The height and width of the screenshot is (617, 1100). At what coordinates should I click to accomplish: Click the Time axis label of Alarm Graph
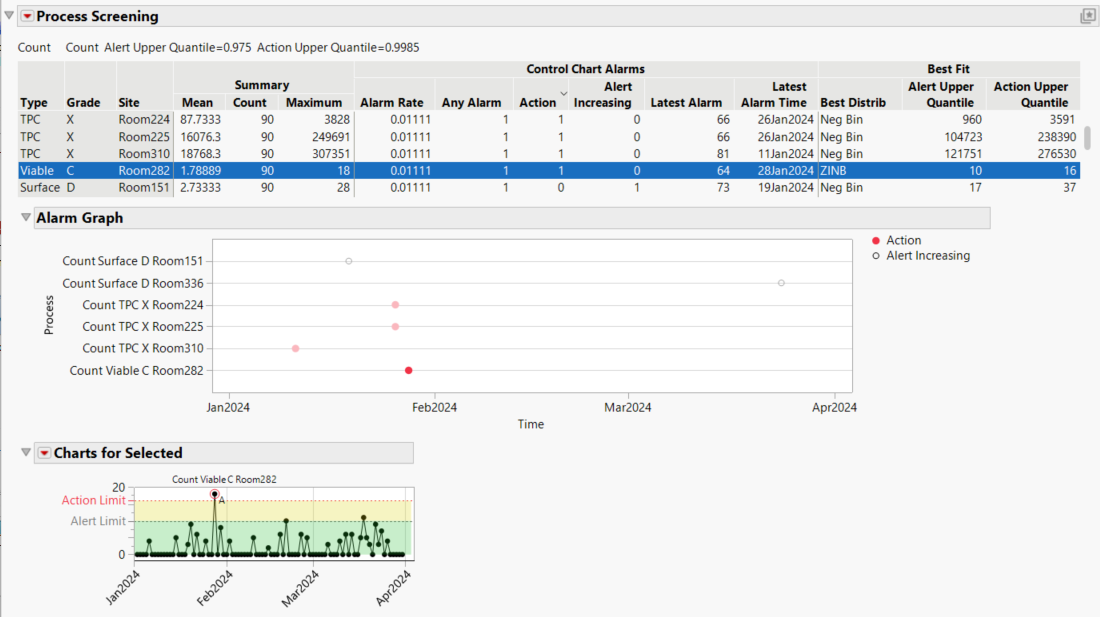click(530, 424)
